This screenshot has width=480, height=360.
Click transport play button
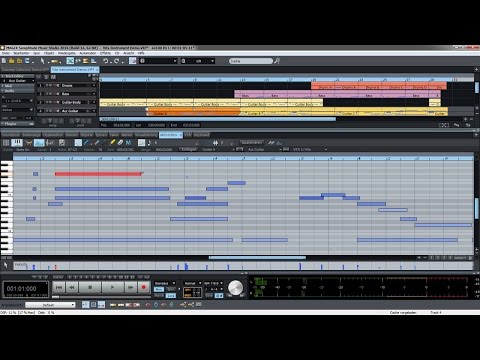click(113, 287)
